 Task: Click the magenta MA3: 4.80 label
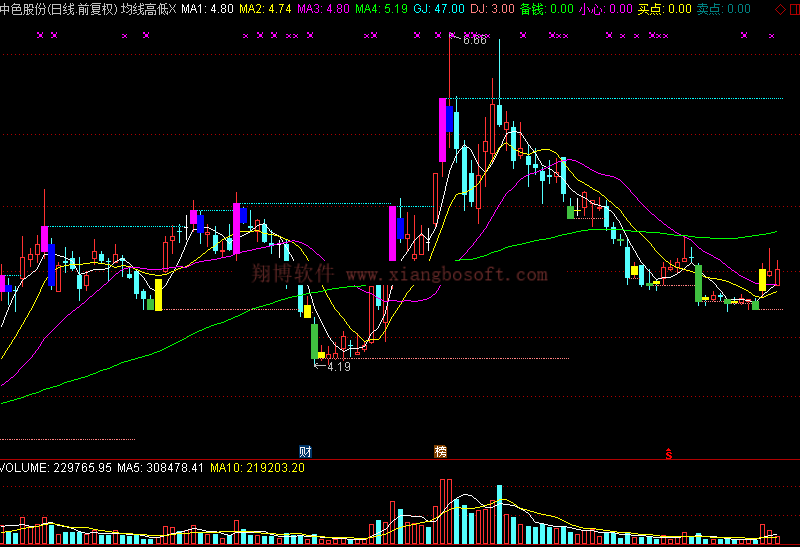[323, 9]
